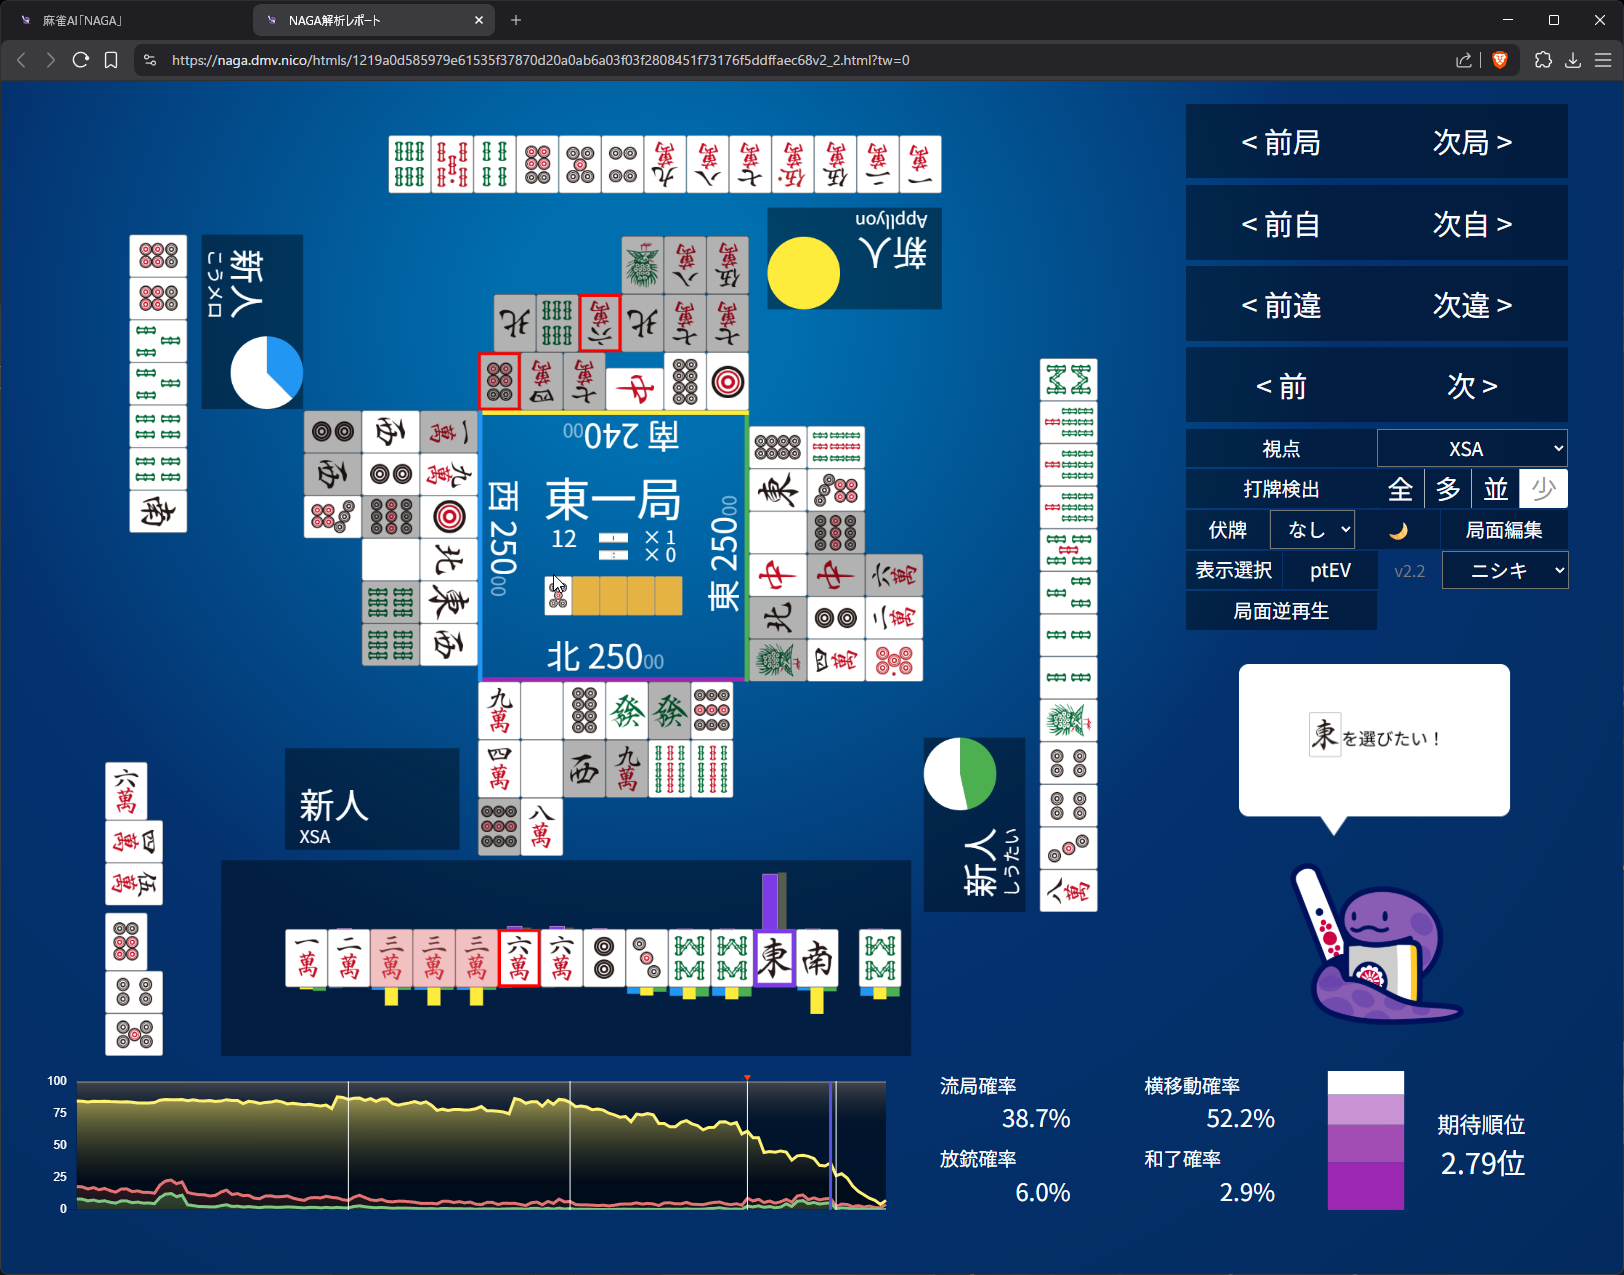Open the browser extensions puzzle icon
Screen dimensions: 1624x1275
pos(1543,60)
